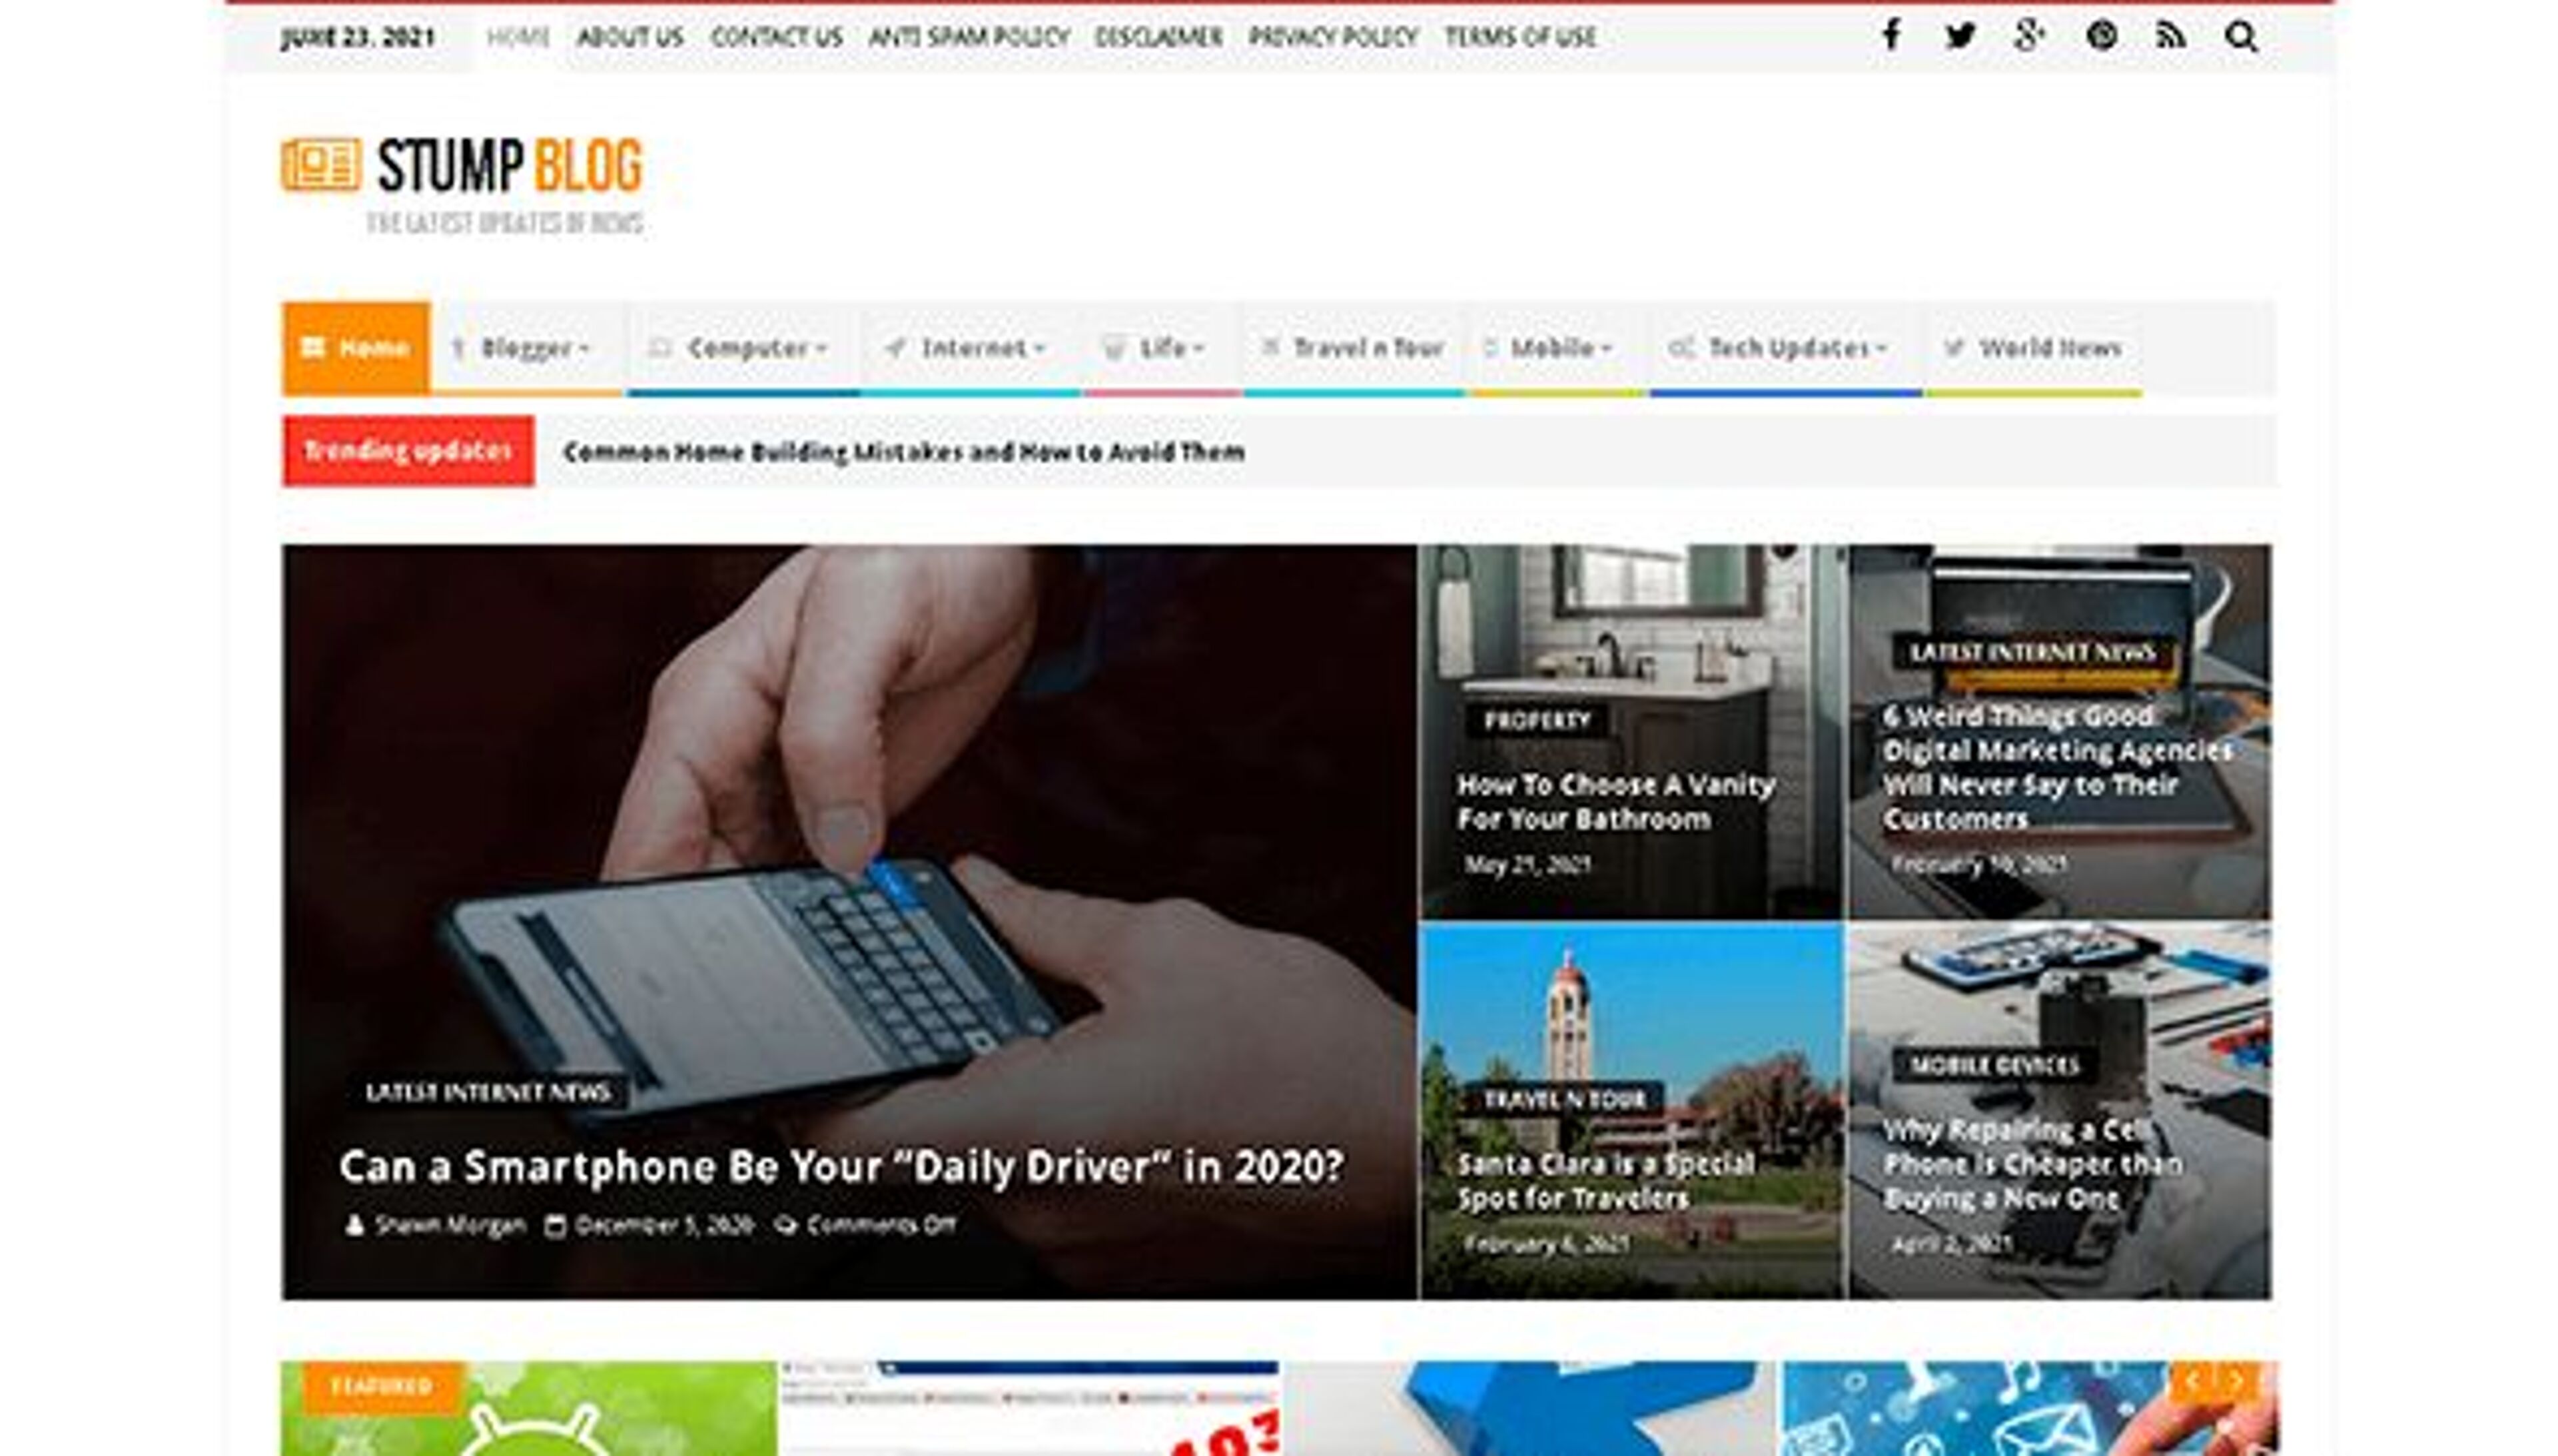This screenshot has width=2558, height=1456.
Task: Open the RSS feed icon
Action: (x=2170, y=36)
